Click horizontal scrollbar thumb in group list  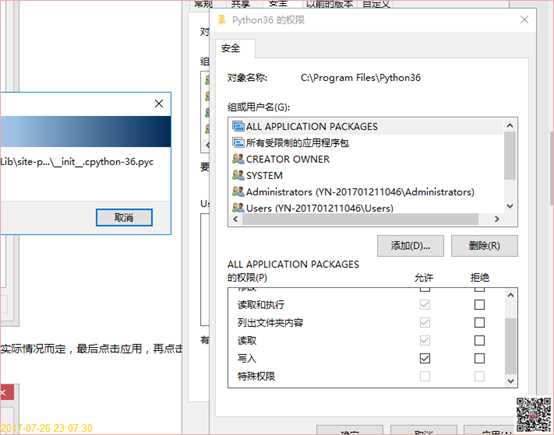coord(360,219)
